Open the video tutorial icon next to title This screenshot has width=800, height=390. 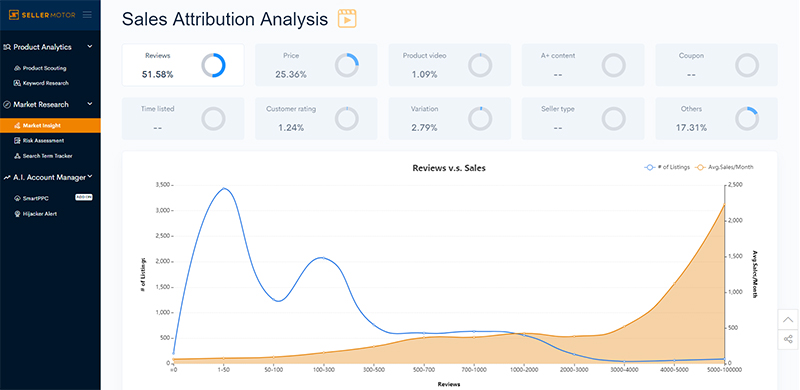347,19
